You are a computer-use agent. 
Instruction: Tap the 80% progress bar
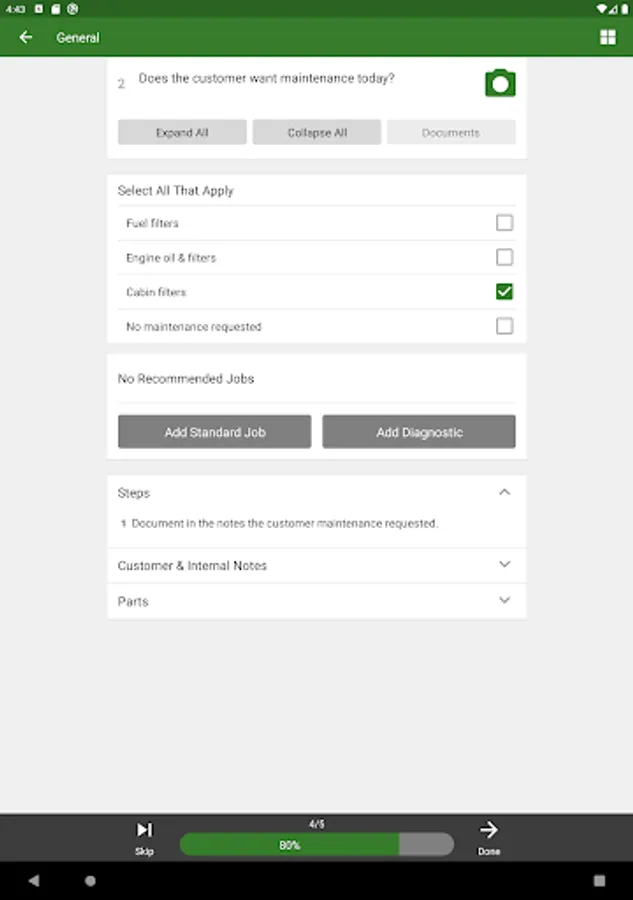point(316,844)
